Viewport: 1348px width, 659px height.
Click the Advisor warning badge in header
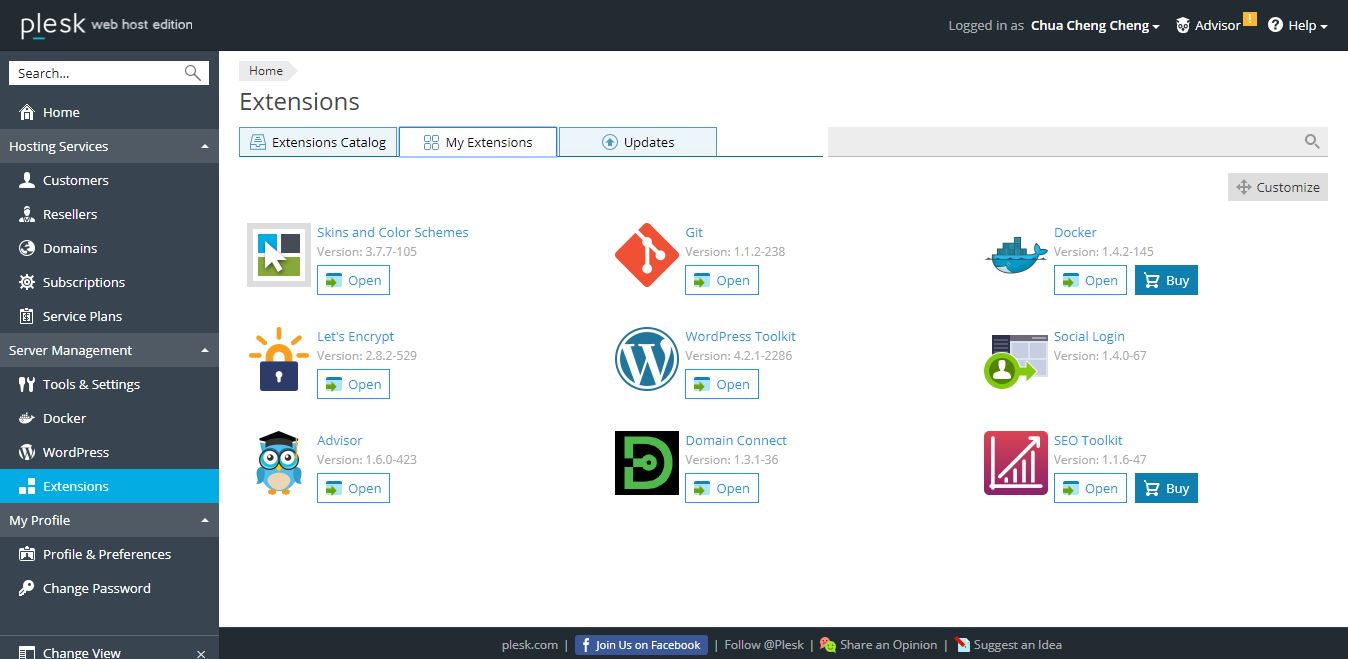tap(1250, 18)
